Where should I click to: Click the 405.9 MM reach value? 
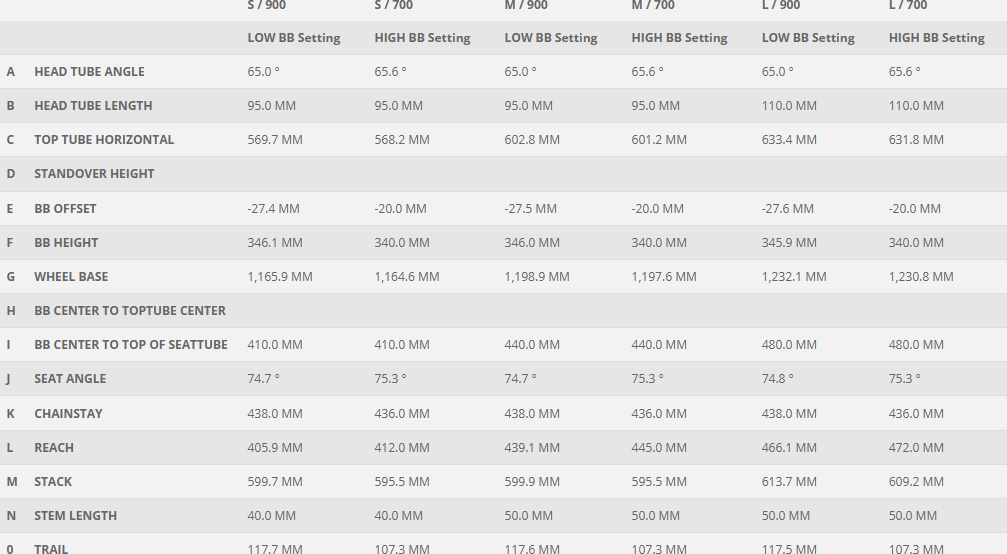click(x=275, y=448)
